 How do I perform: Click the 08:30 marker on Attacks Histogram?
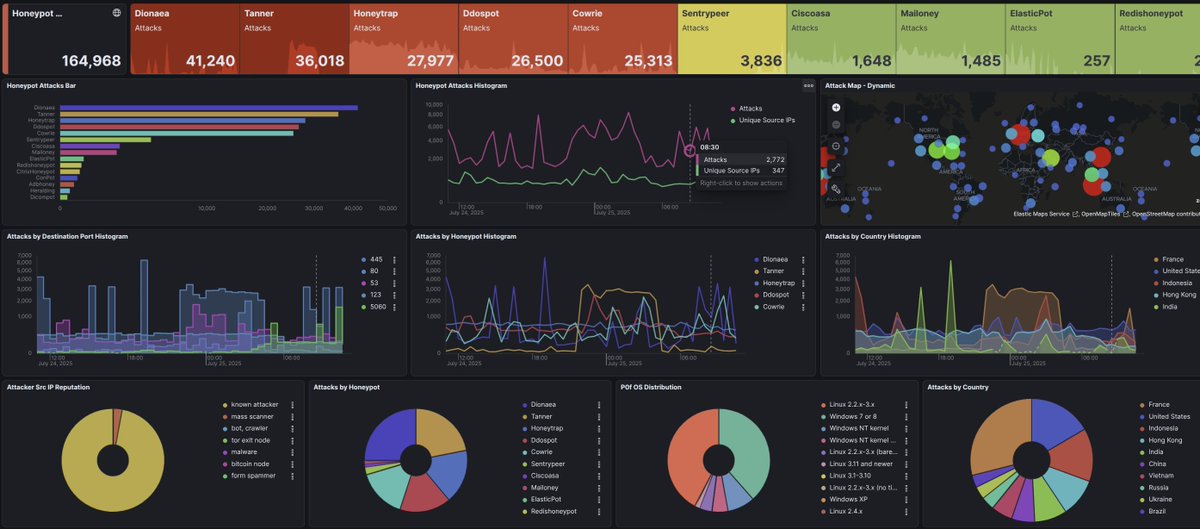[x=689, y=150]
